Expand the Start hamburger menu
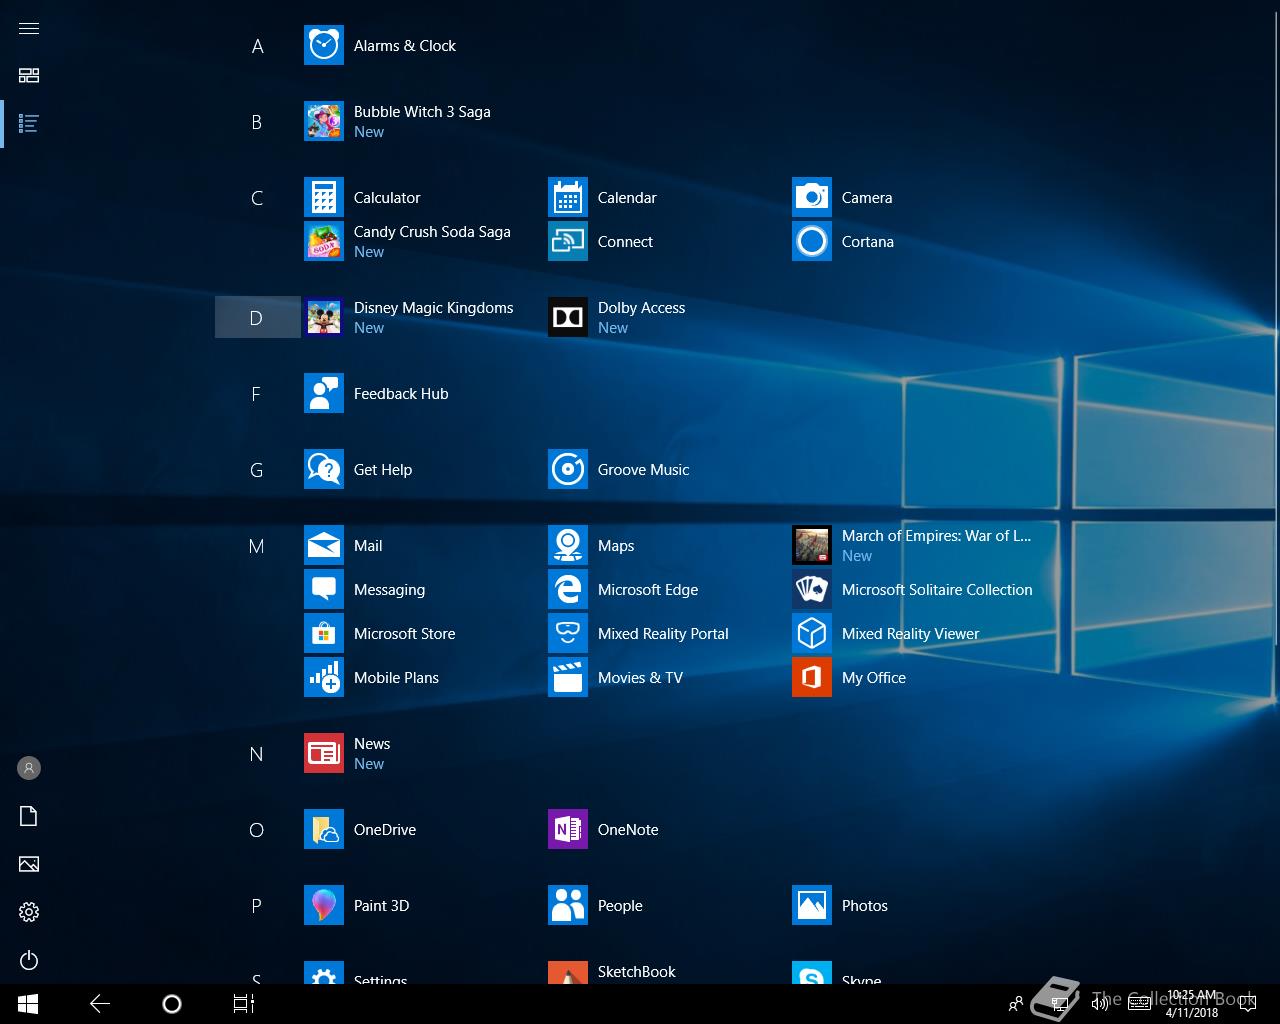This screenshot has width=1280, height=1024. tap(29, 28)
